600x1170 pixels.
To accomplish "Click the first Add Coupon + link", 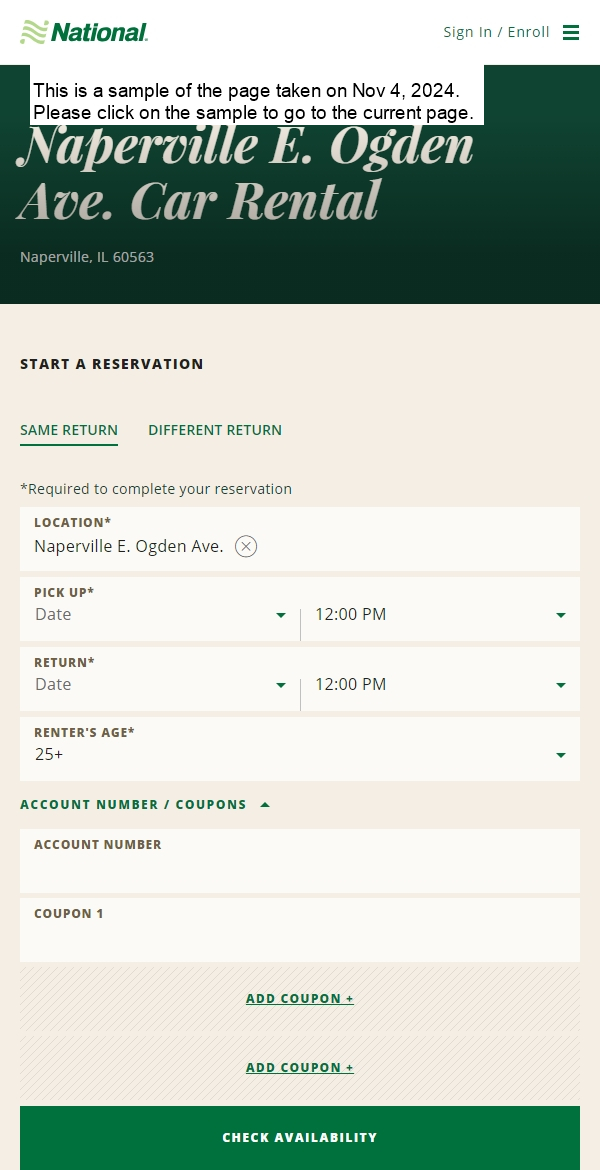I will 300,998.
